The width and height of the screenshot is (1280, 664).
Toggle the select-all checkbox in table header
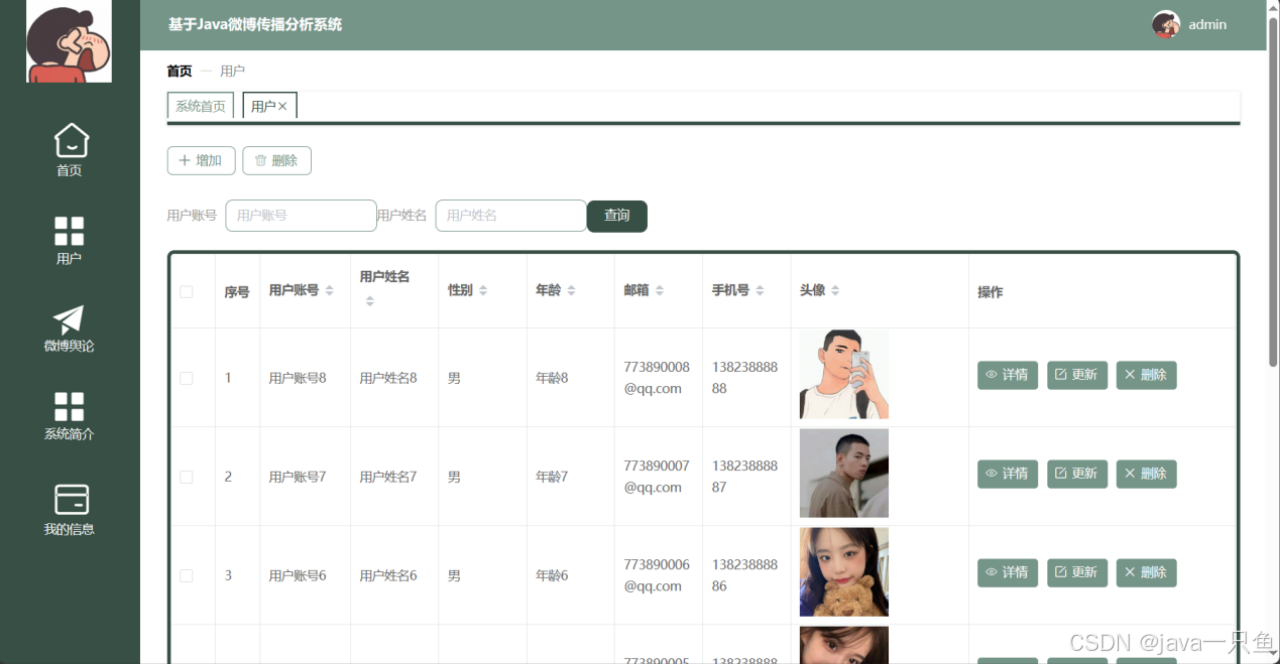(186, 292)
